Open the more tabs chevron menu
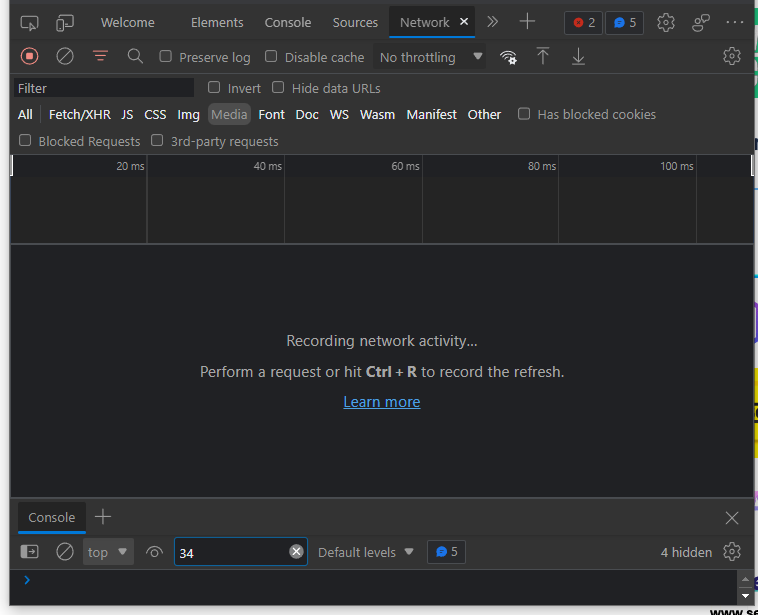The width and height of the screenshot is (758, 615). coord(493,22)
